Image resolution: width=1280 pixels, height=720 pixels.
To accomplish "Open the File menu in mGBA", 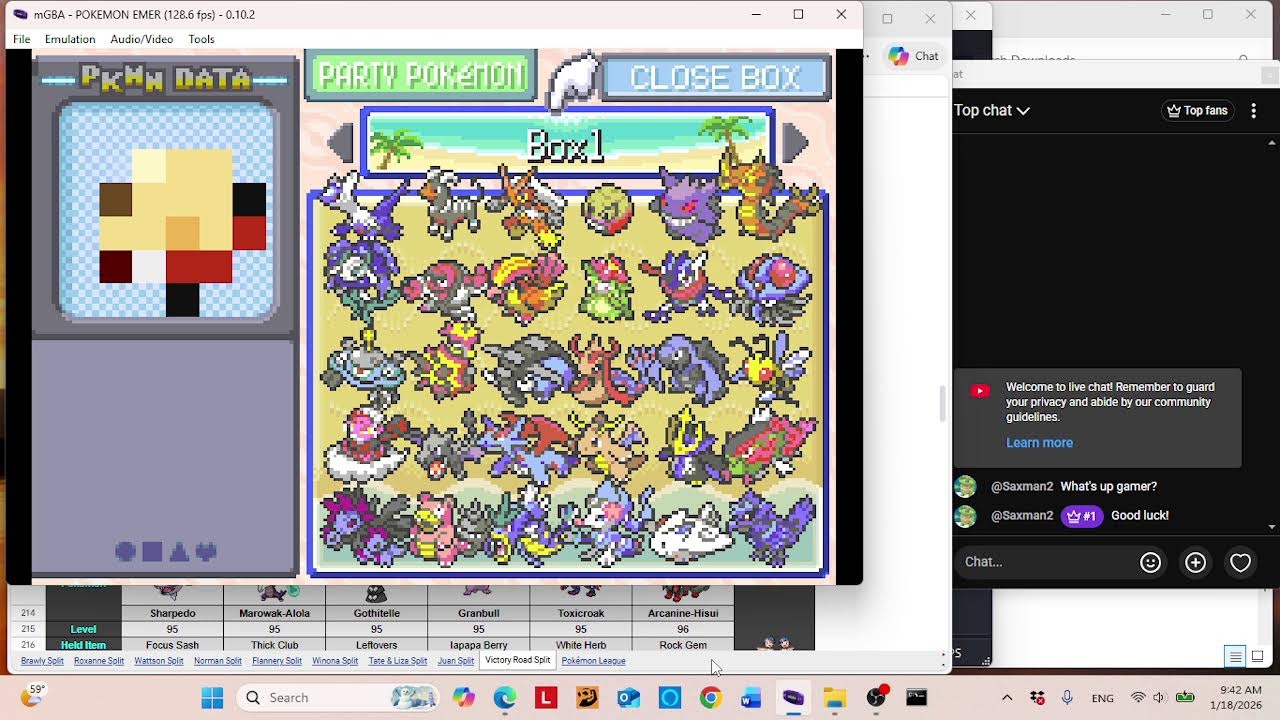I will (21, 39).
